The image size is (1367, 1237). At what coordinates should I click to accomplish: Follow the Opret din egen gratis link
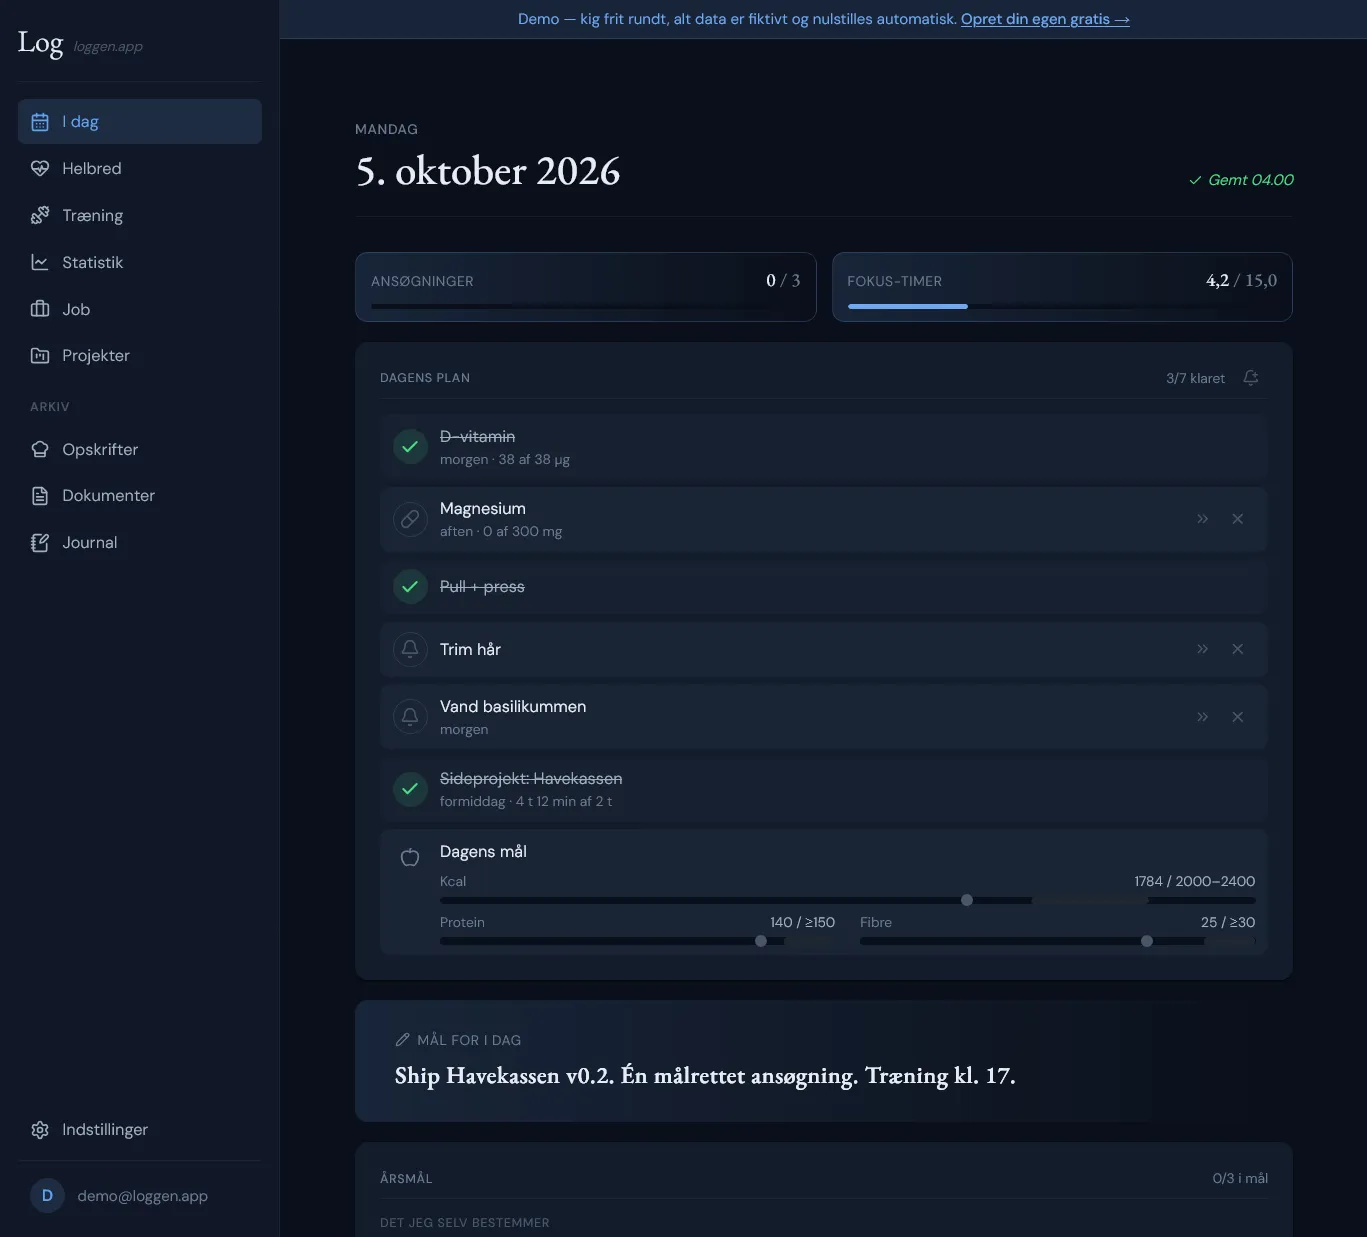pyautogui.click(x=1045, y=19)
